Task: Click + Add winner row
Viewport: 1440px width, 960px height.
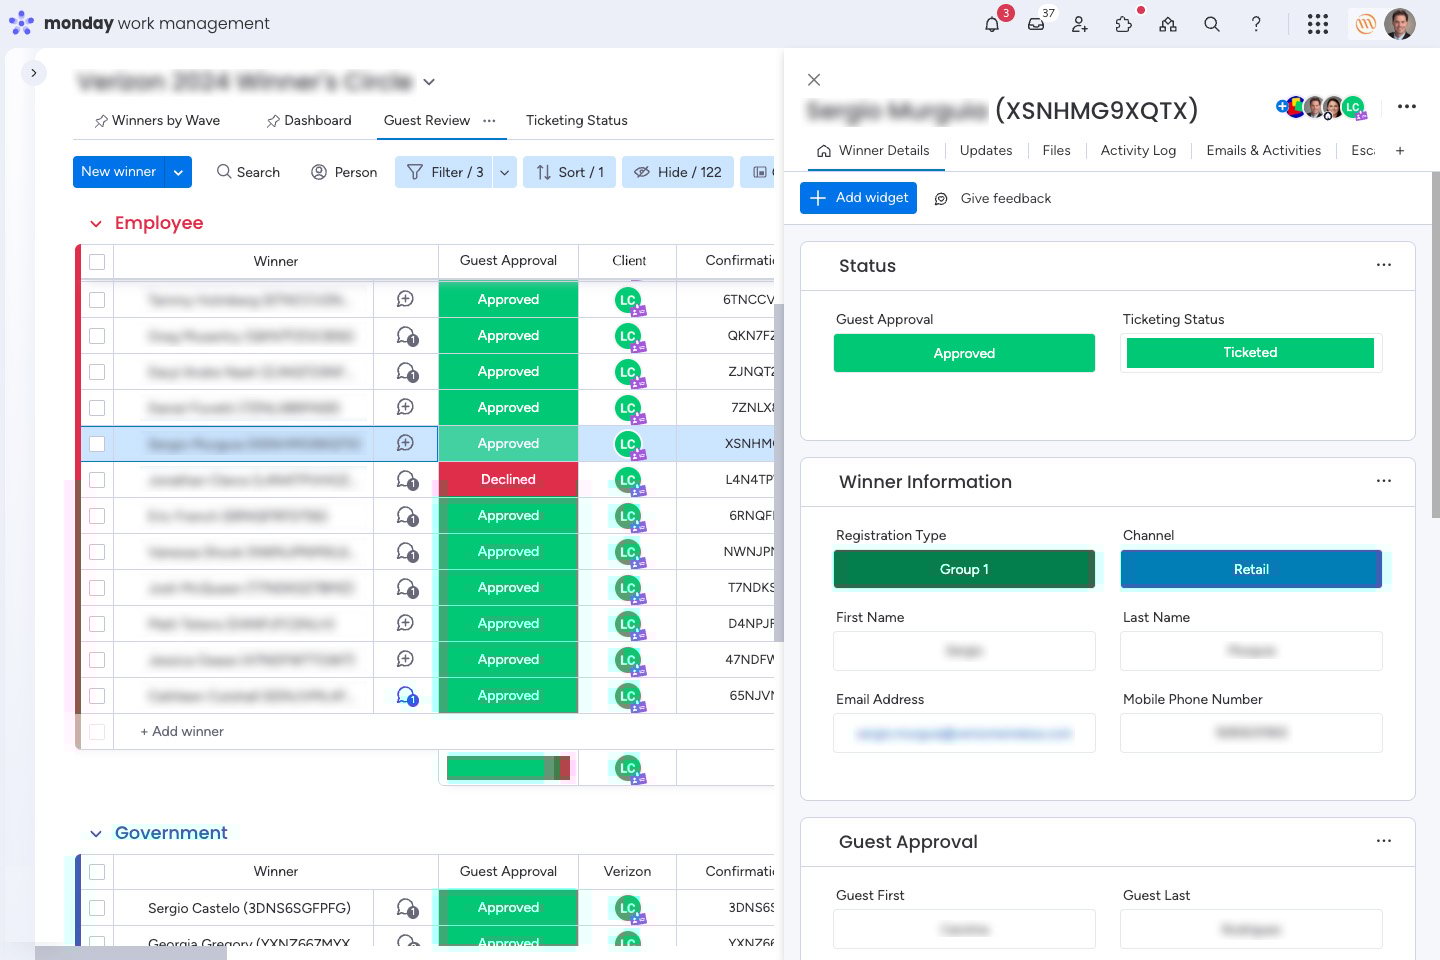Action: click(x=182, y=732)
